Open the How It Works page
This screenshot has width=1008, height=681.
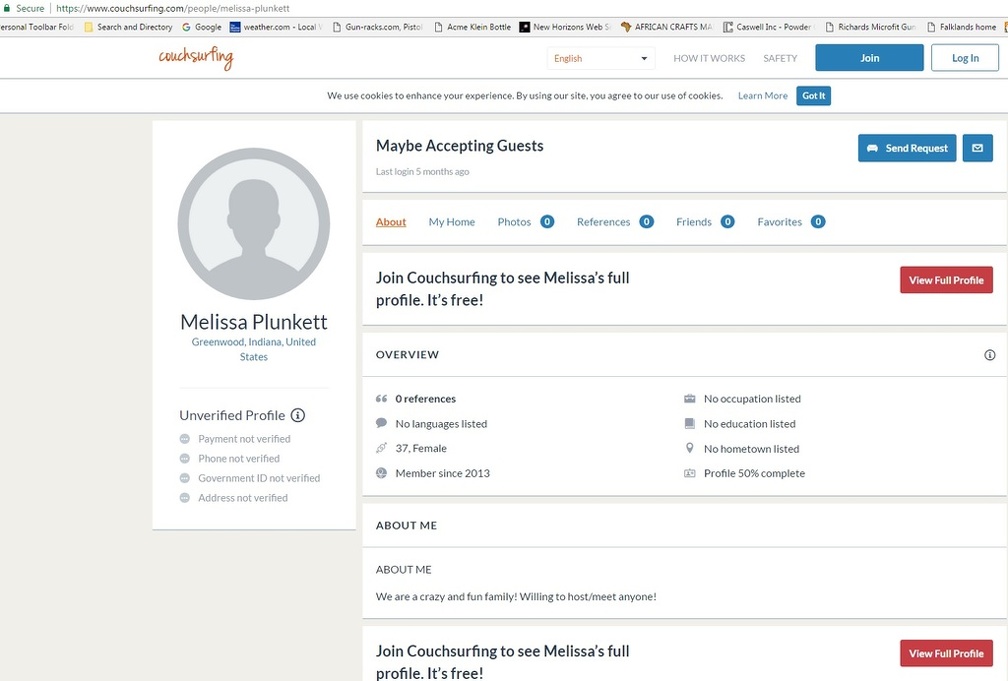pos(709,59)
